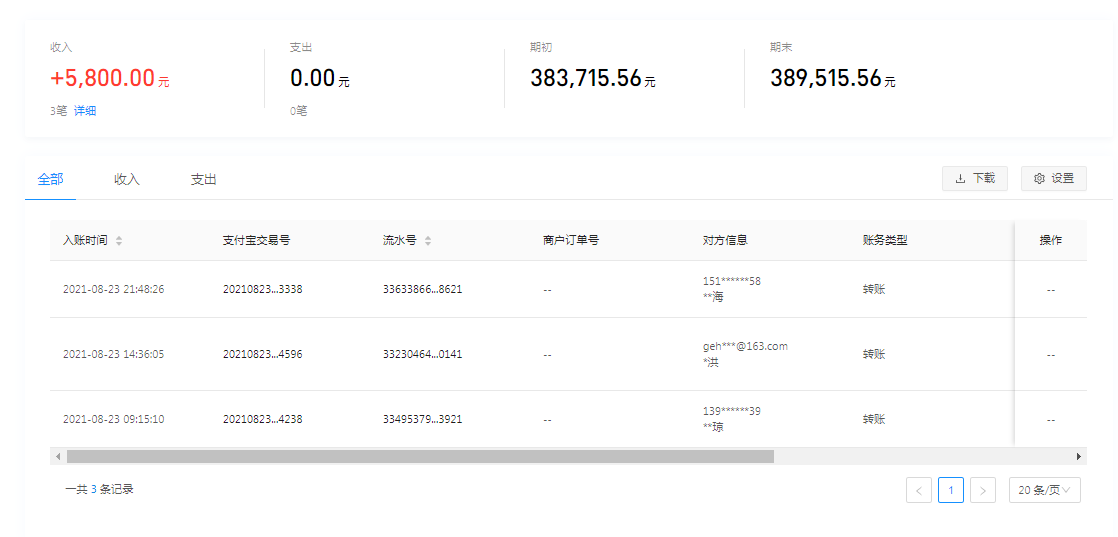The height and width of the screenshot is (537, 1118).
Task: Sort by 入账时间 using sort arrows
Action: [120, 241]
